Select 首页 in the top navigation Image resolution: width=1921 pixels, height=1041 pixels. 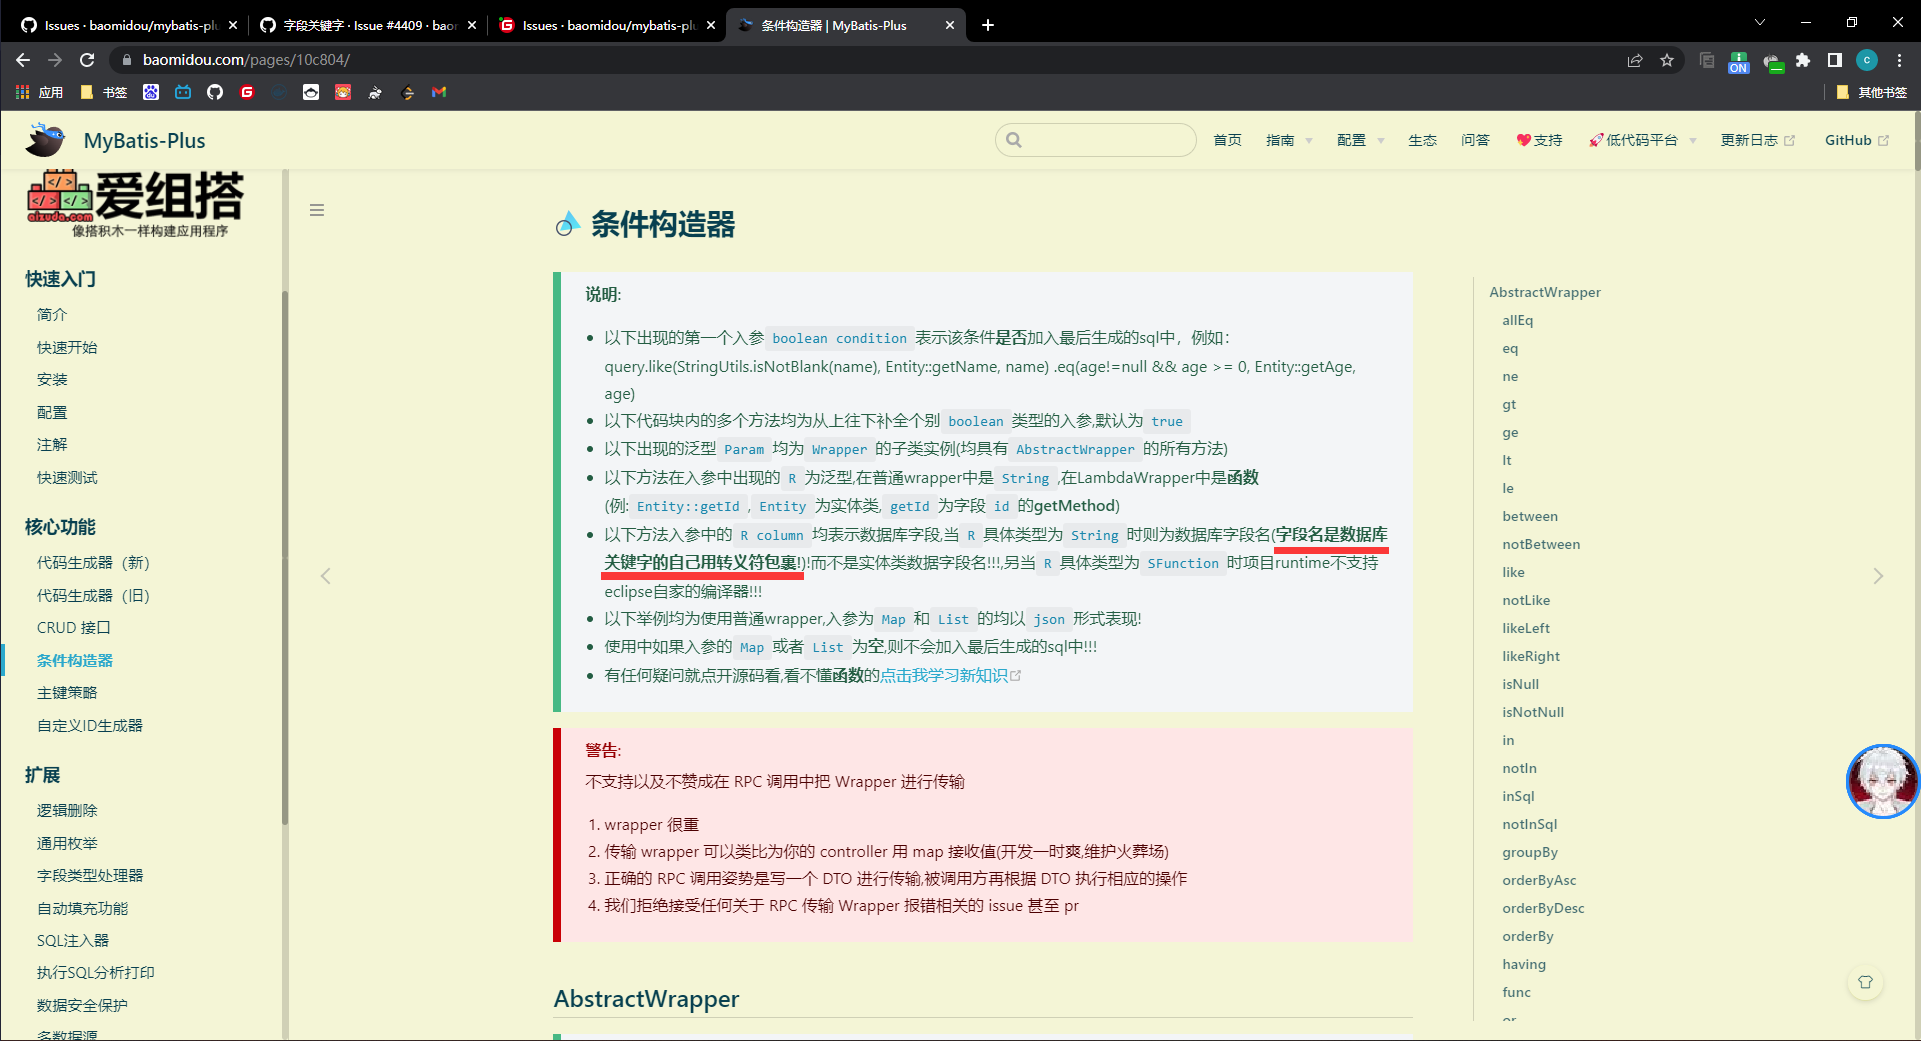click(x=1227, y=140)
